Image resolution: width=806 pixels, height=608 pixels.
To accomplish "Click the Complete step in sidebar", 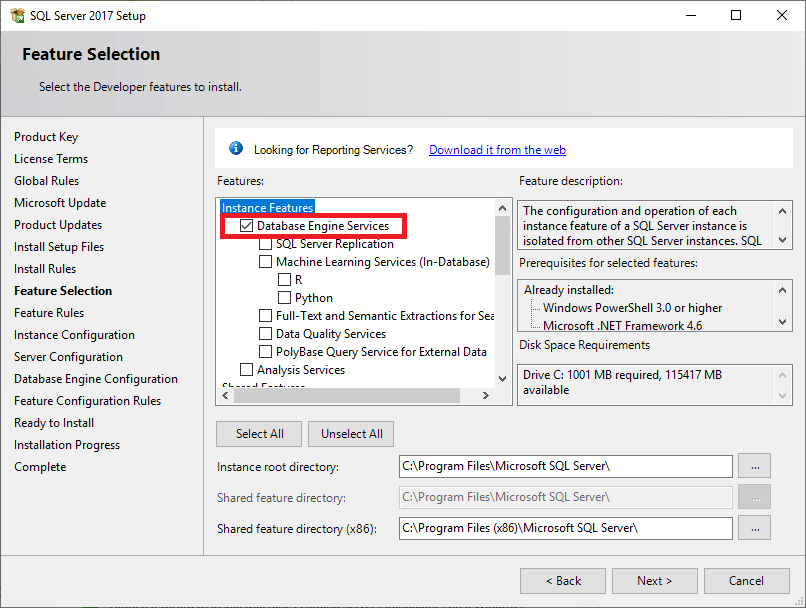I will coord(40,467).
